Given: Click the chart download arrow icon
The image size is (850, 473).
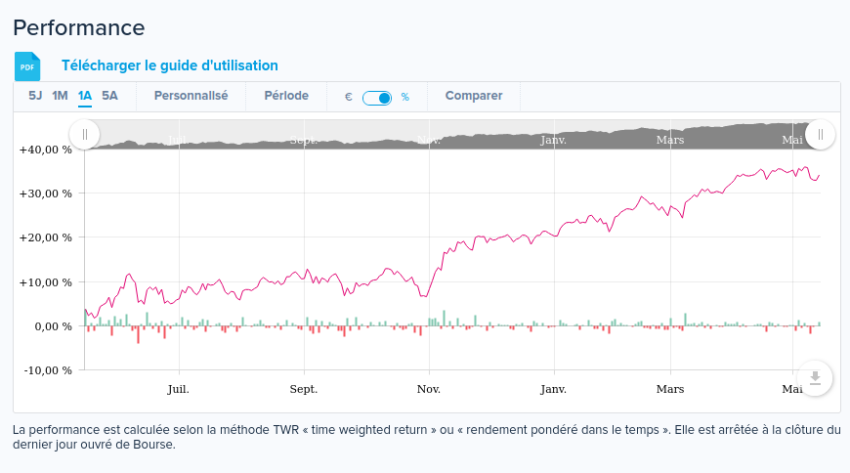Looking at the screenshot, I should coord(815,377).
